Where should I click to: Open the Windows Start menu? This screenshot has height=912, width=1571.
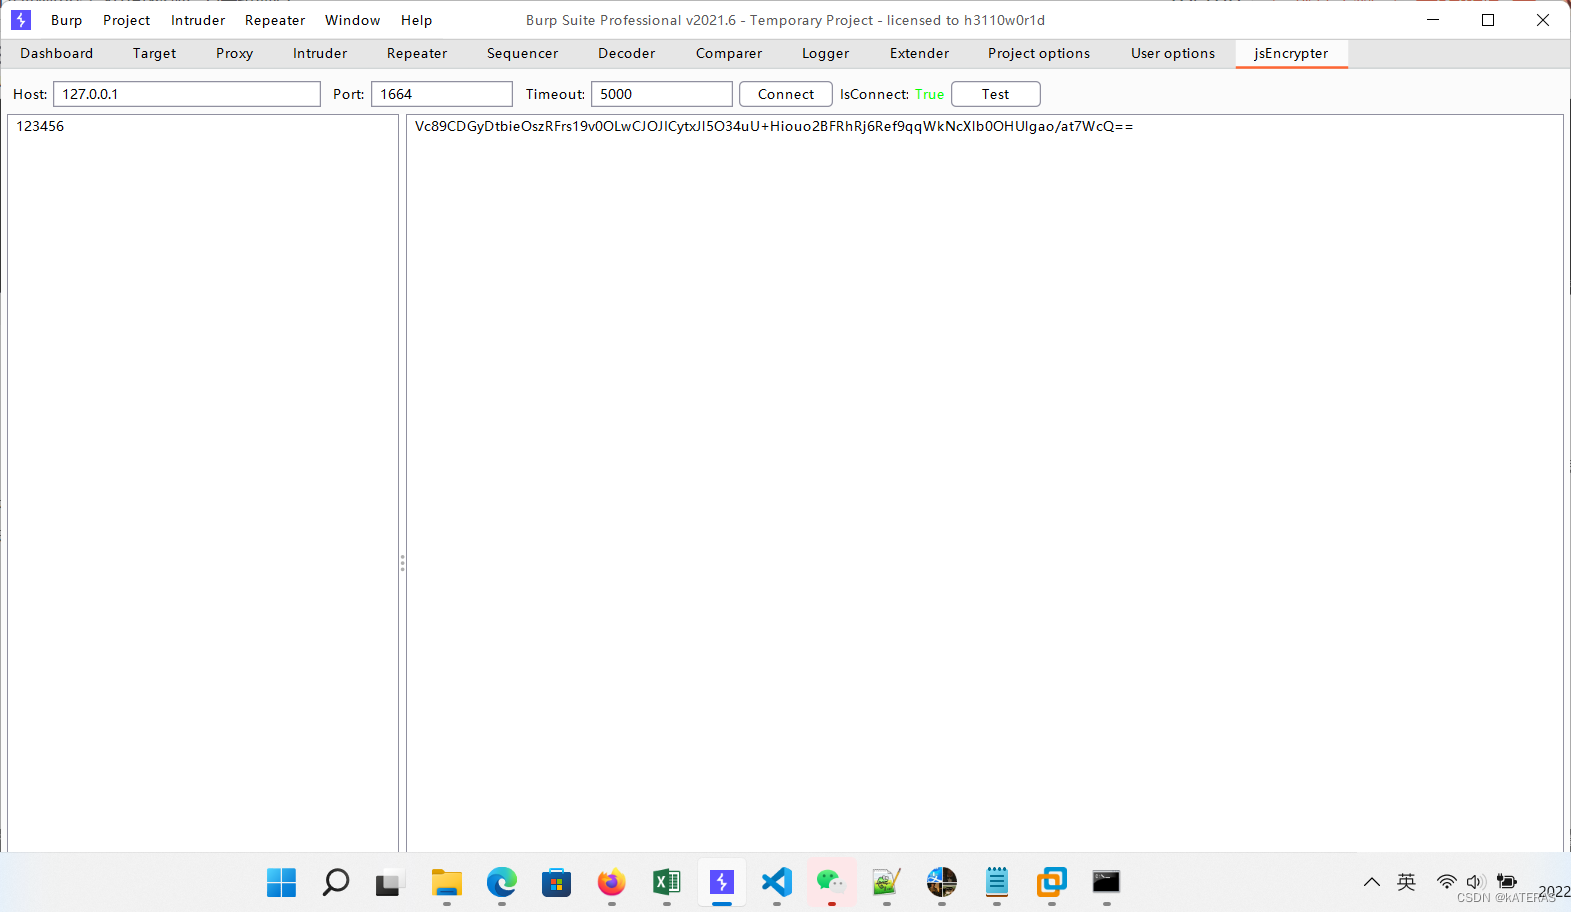(282, 882)
